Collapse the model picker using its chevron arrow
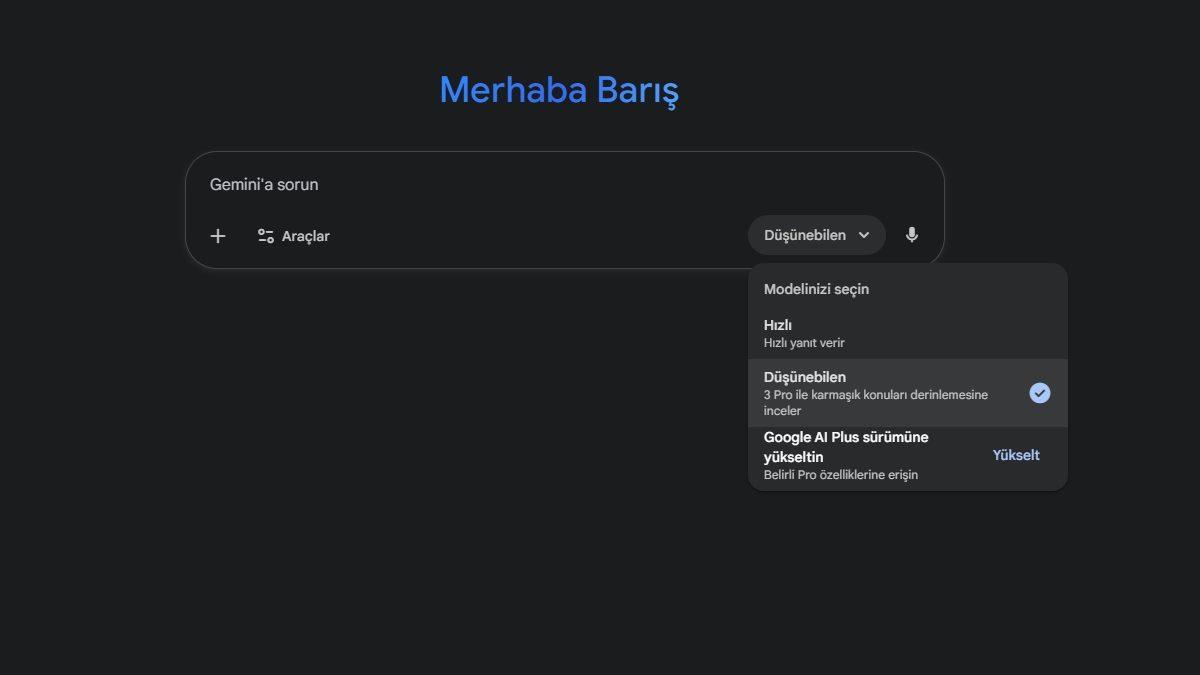1200x675 pixels. point(864,235)
